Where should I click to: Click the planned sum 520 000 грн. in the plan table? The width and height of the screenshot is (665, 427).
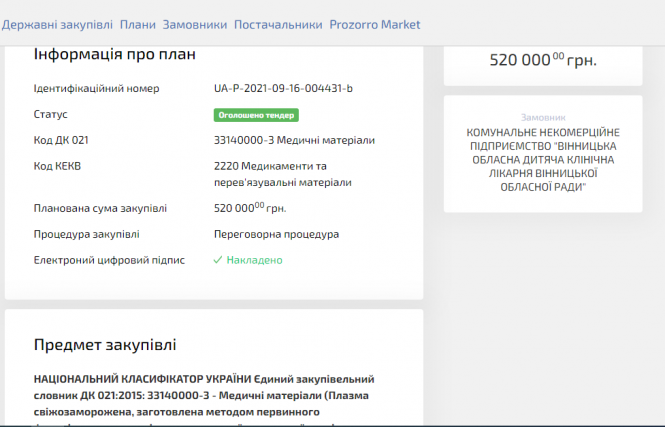(250, 208)
